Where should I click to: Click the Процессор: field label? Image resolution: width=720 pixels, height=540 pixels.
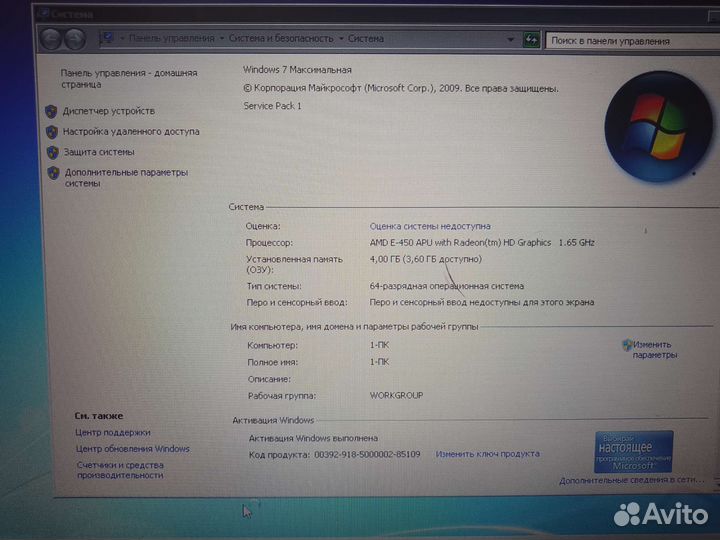[269, 243]
